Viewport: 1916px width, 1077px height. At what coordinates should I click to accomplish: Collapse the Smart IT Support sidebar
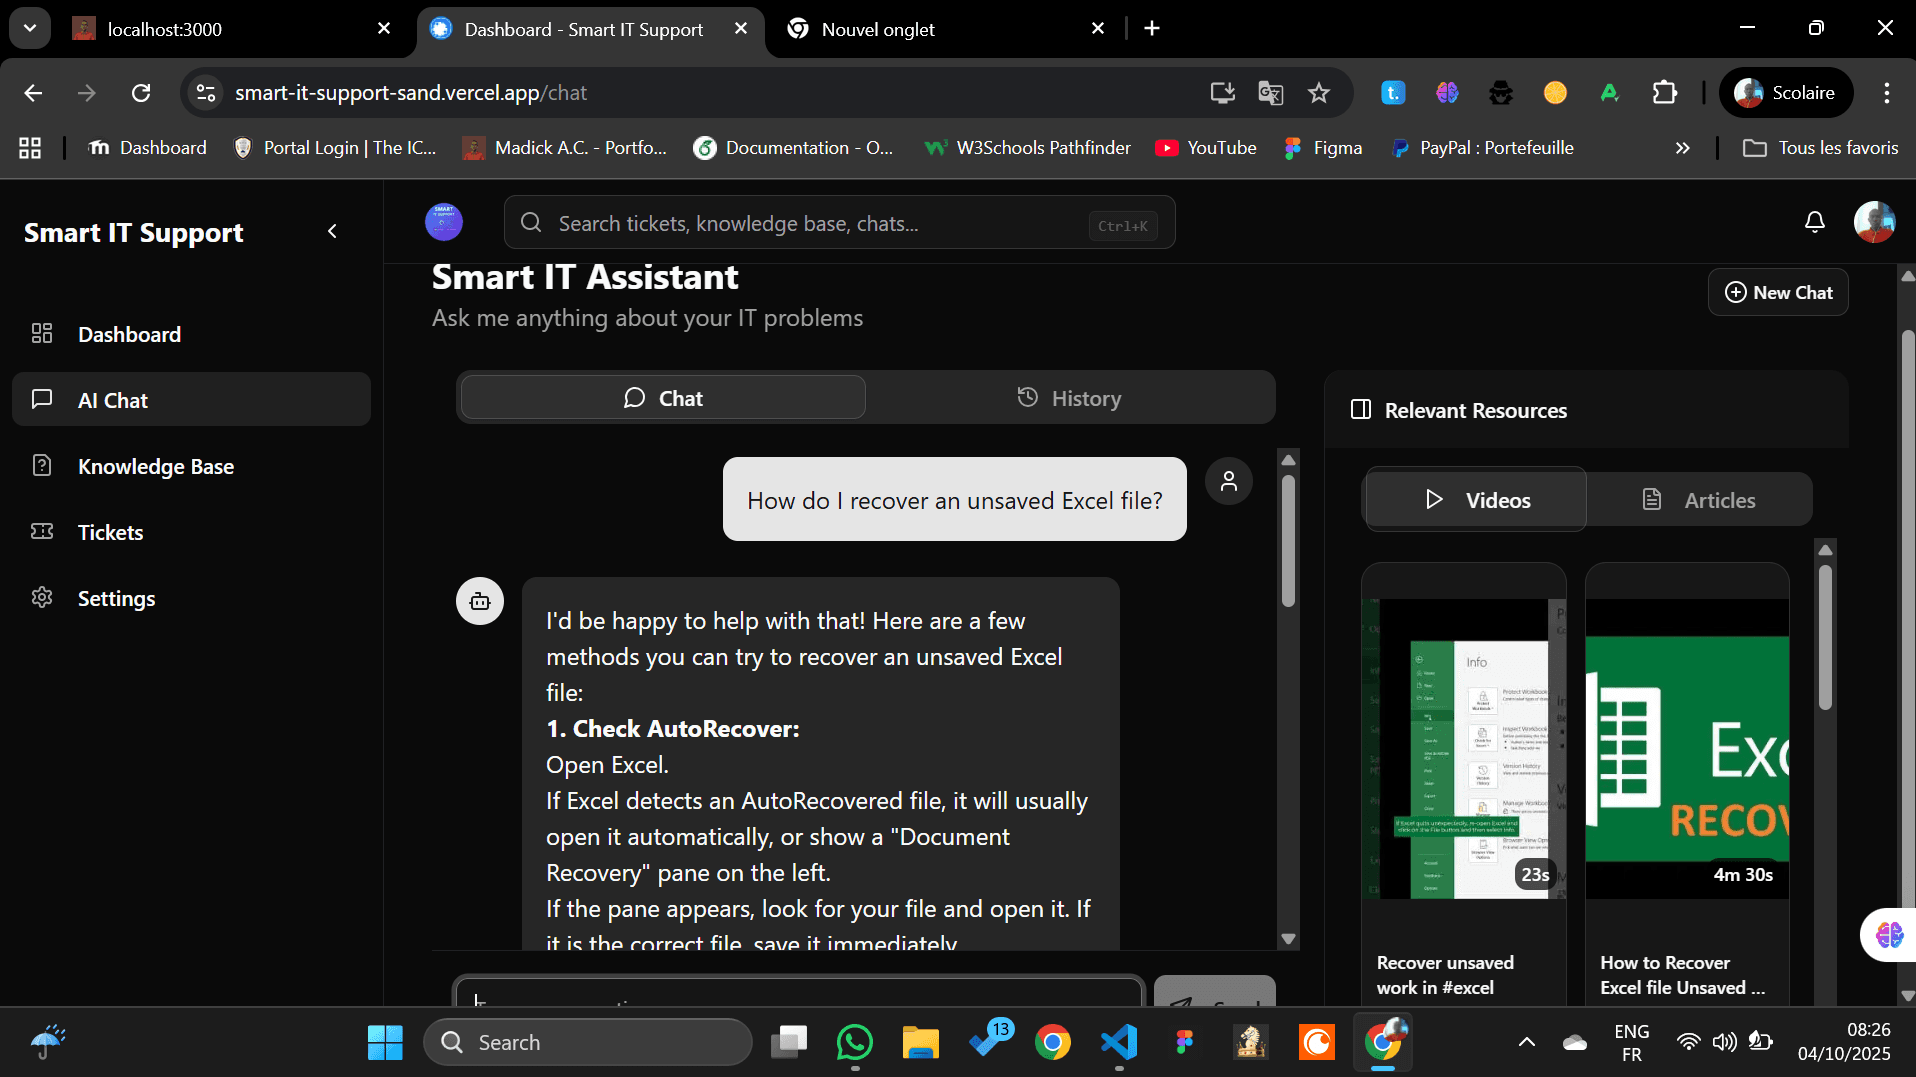332,232
